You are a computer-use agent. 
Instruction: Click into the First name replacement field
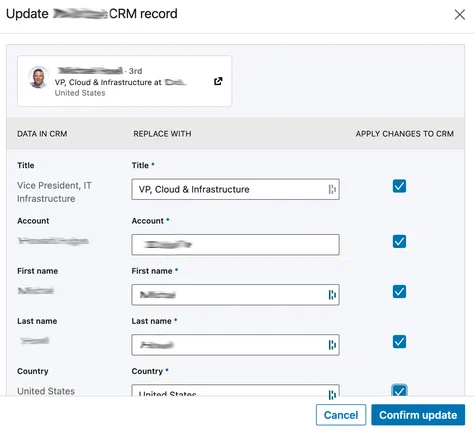point(235,295)
